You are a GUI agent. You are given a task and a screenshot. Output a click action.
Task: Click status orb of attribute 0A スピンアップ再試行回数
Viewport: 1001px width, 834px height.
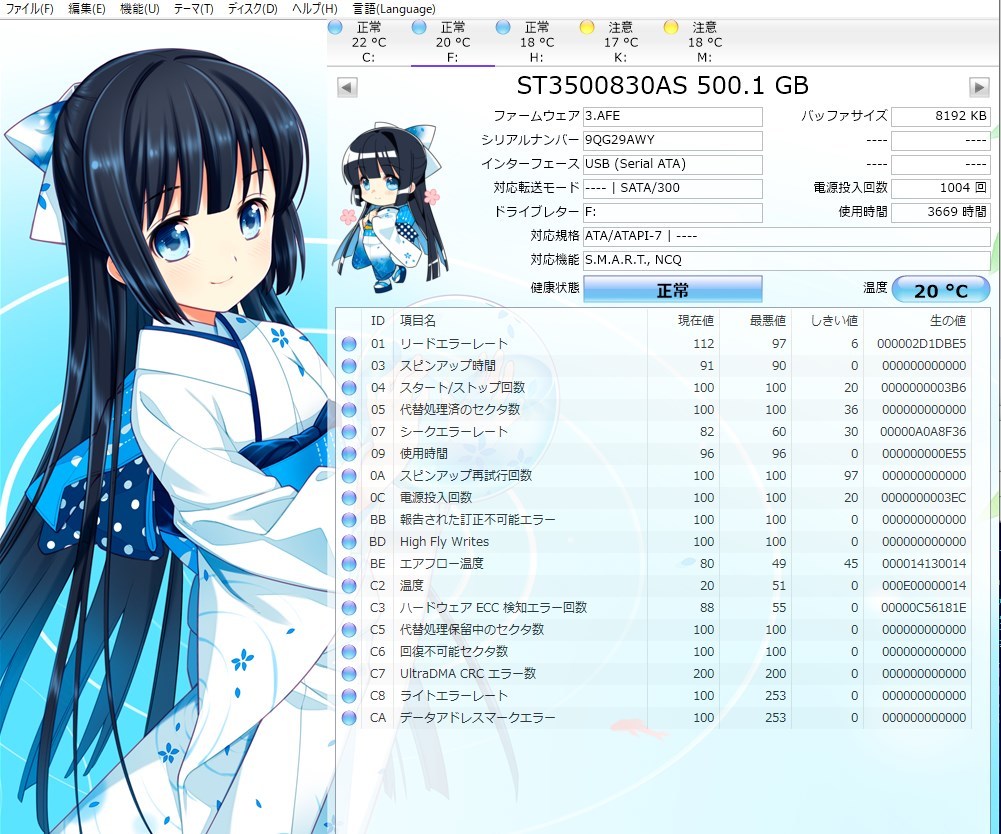pyautogui.click(x=349, y=476)
